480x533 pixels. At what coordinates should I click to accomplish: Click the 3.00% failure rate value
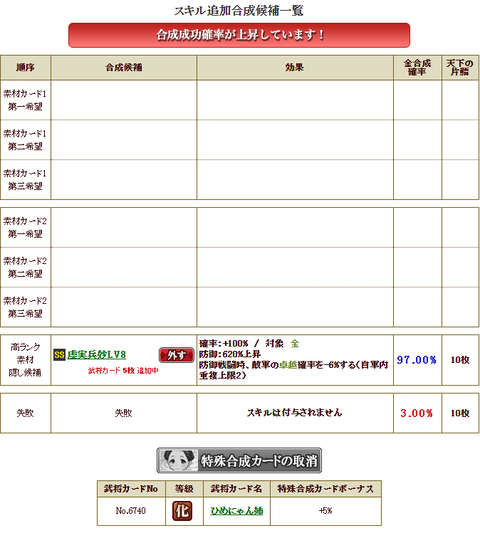coord(417,413)
